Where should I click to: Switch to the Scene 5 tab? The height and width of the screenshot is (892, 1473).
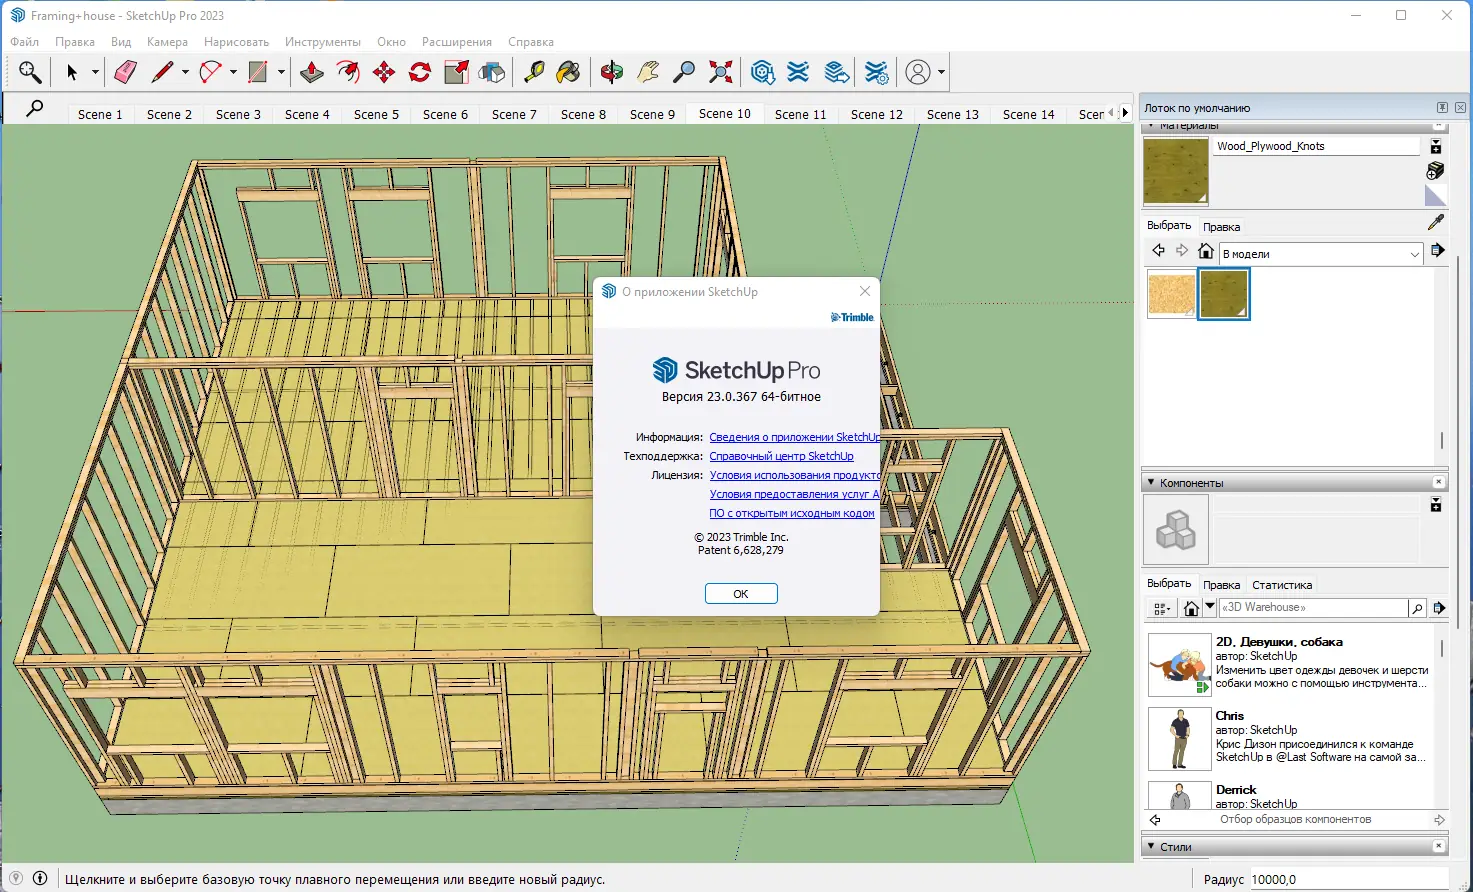coord(376,114)
